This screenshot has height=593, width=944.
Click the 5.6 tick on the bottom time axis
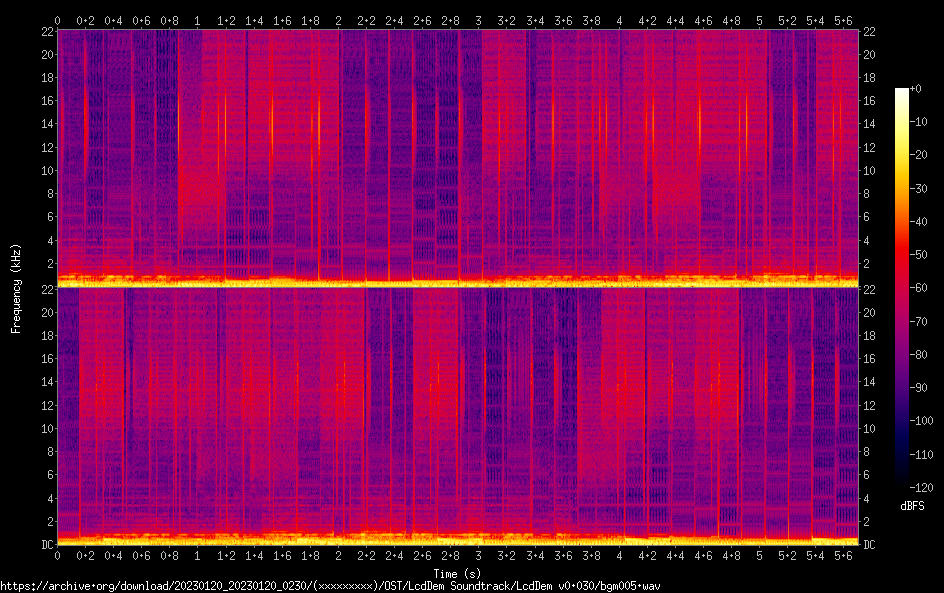click(x=844, y=556)
